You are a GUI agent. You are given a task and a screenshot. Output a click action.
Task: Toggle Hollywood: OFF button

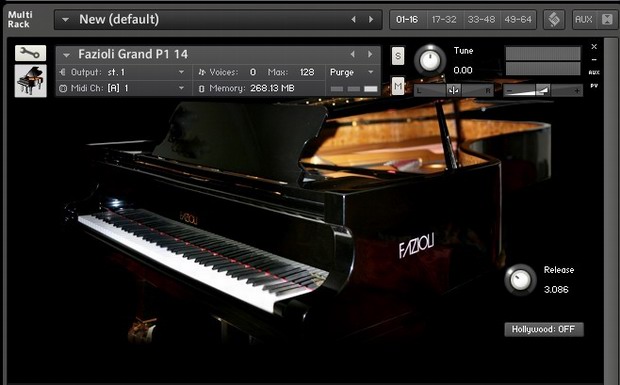(x=544, y=329)
